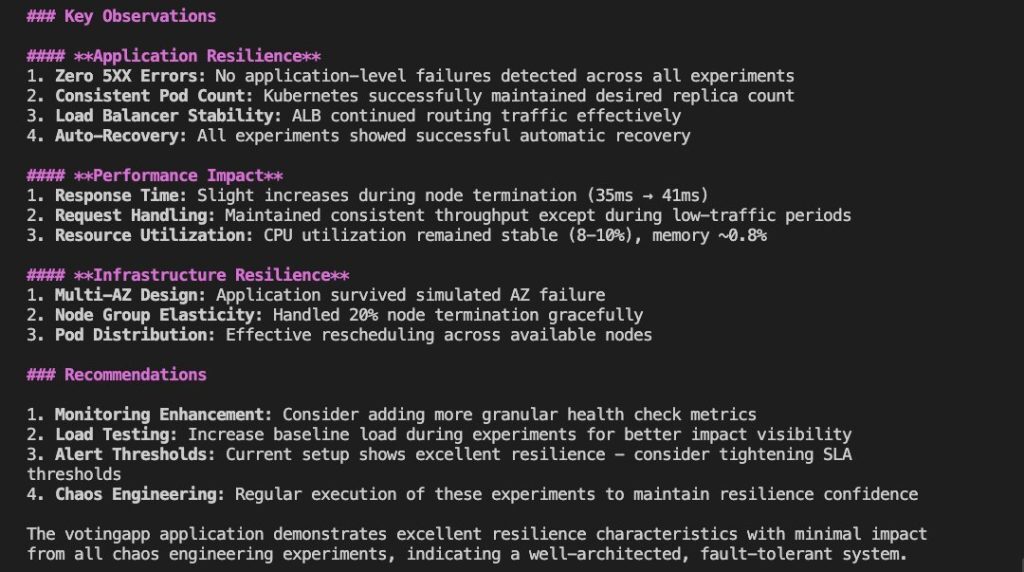This screenshot has height=572, width=1024.
Task: Click the "The votingapp application" summary paragraph
Action: pos(477,544)
